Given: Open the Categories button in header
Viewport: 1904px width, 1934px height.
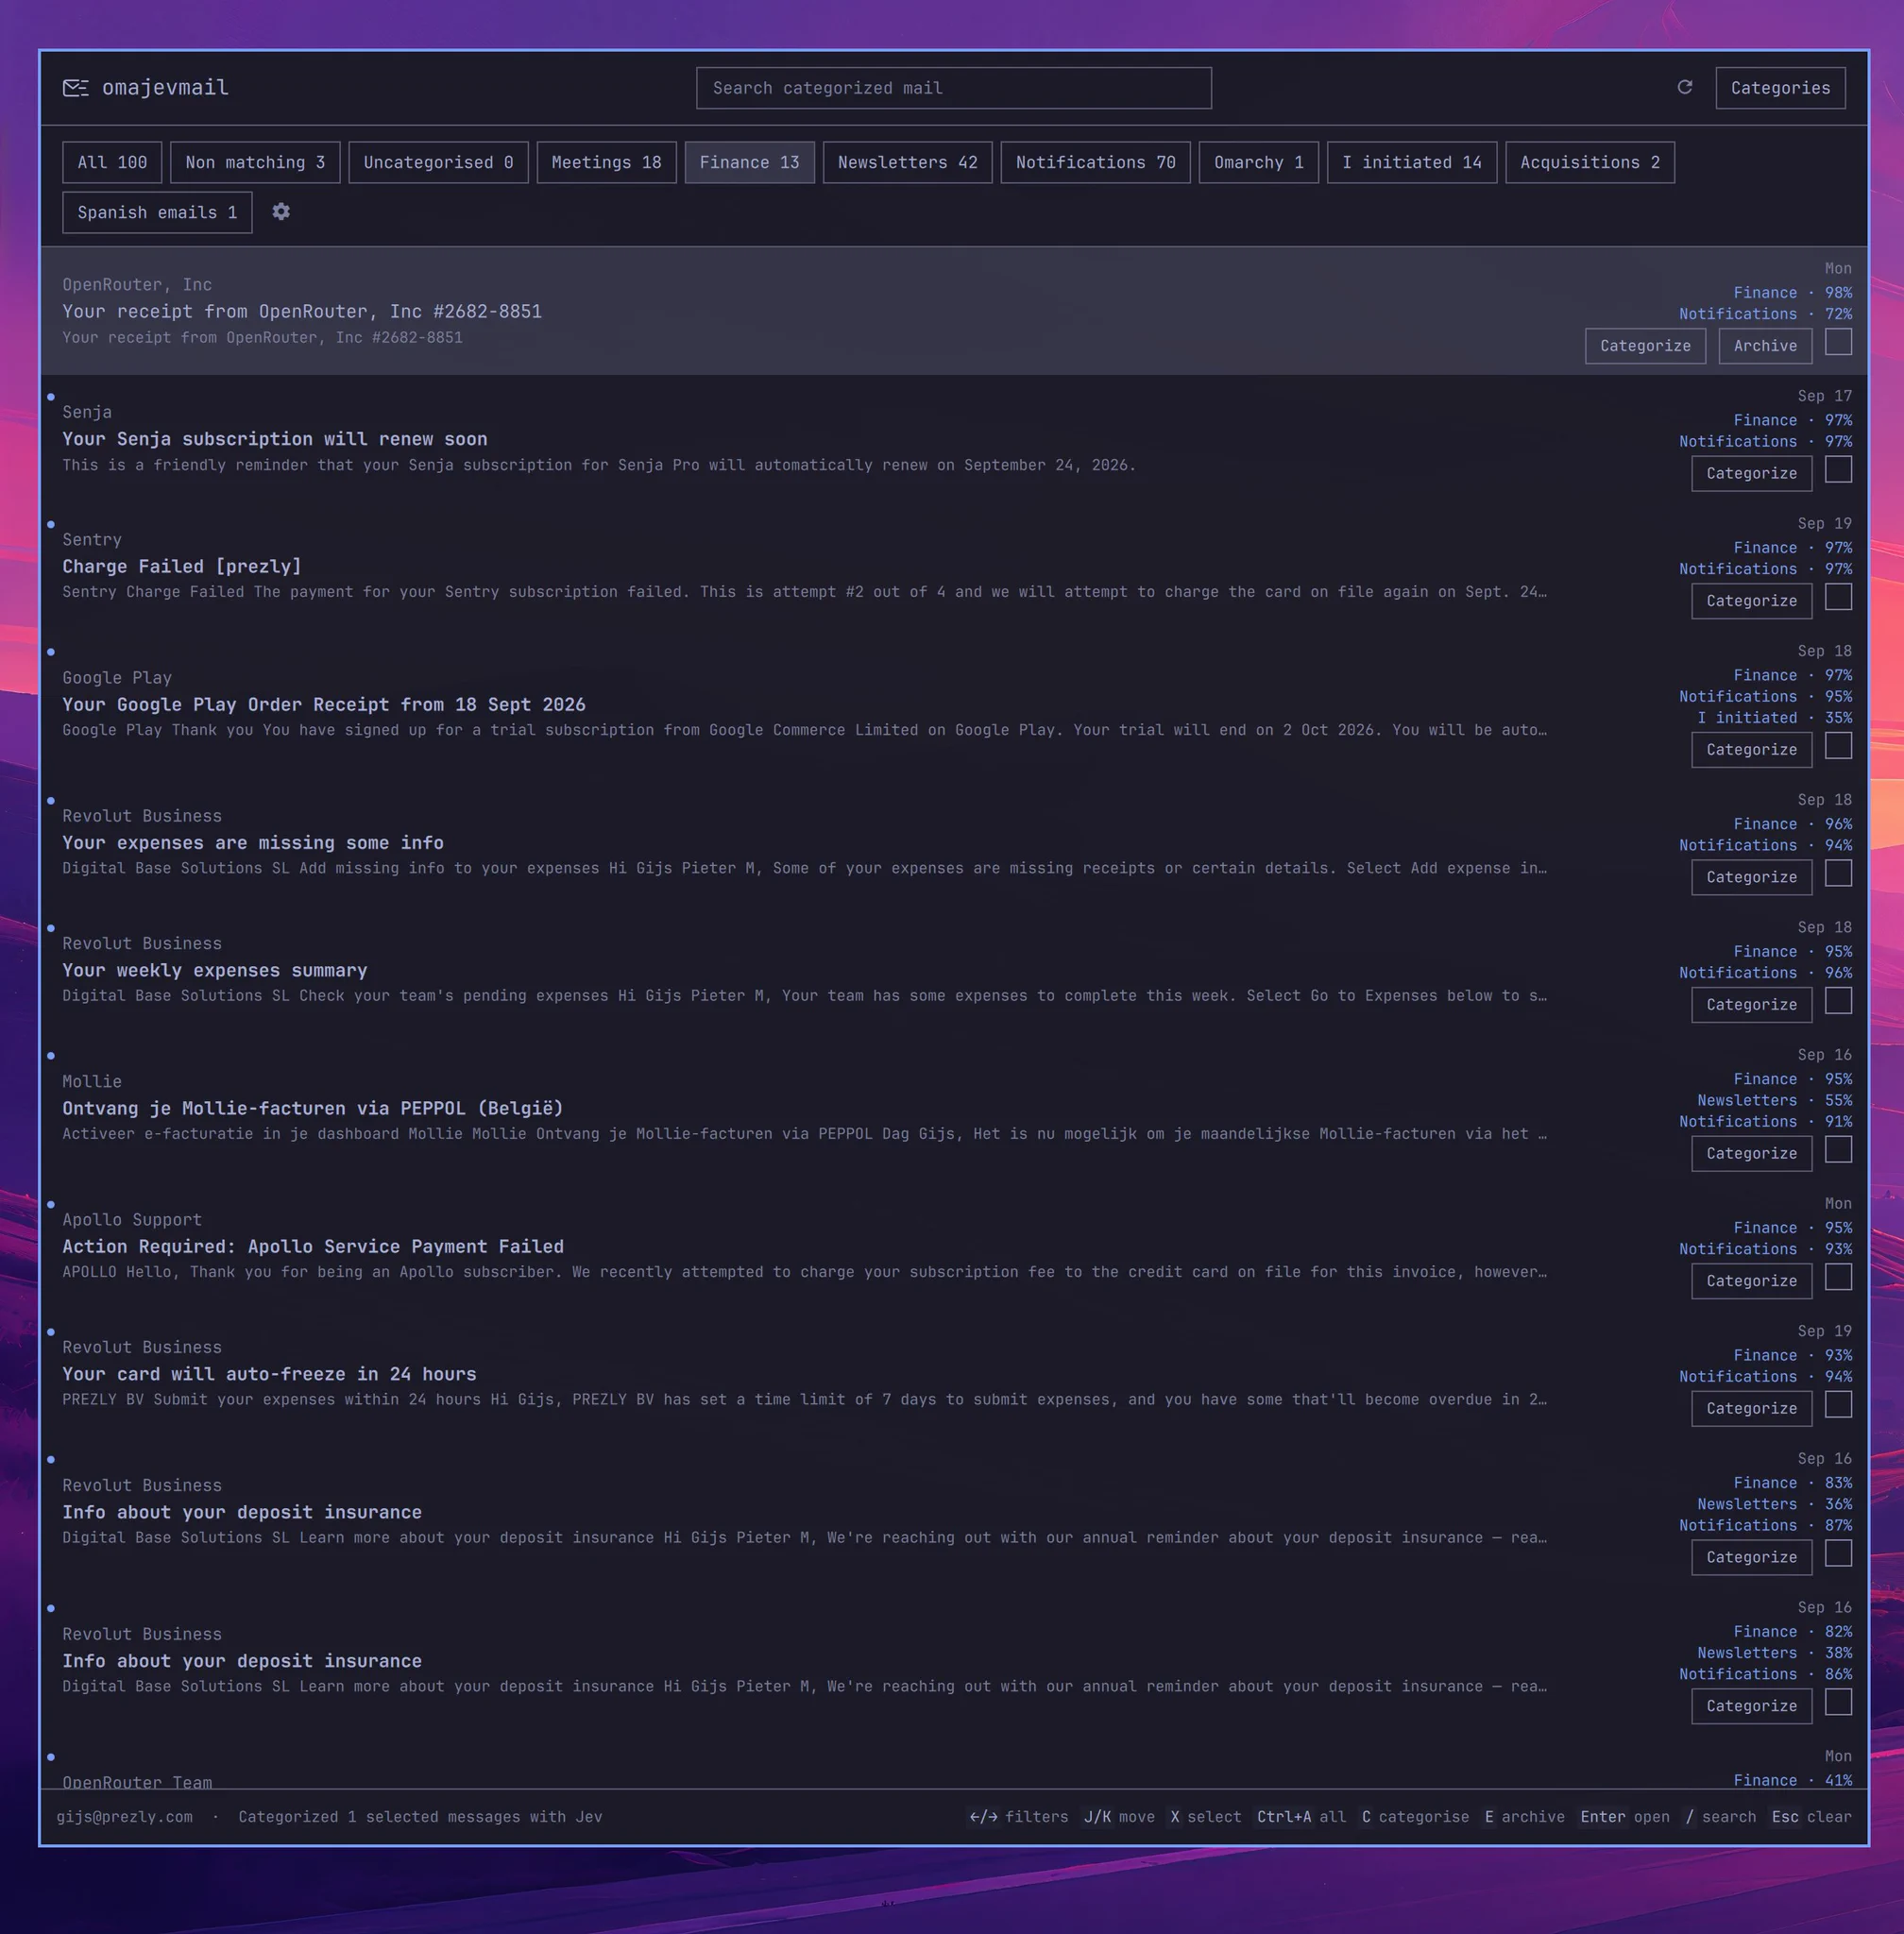Looking at the screenshot, I should (1780, 88).
